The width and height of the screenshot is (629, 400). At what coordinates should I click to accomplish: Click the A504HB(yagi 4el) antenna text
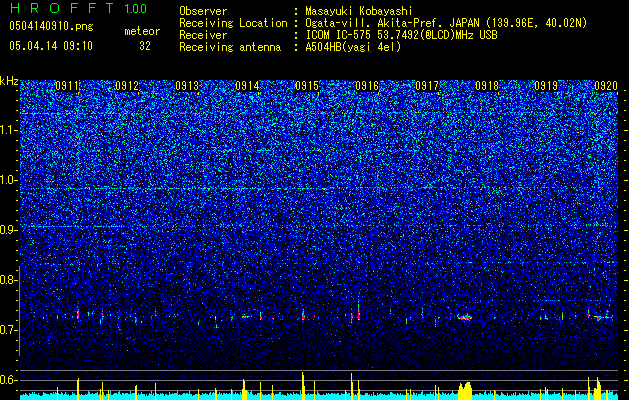pyautogui.click(x=353, y=47)
